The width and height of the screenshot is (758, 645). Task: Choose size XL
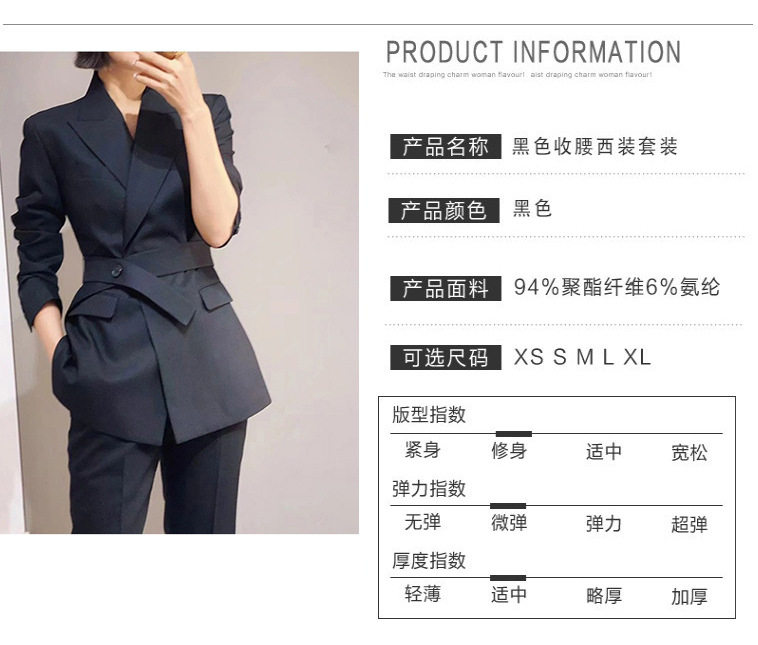pos(637,358)
